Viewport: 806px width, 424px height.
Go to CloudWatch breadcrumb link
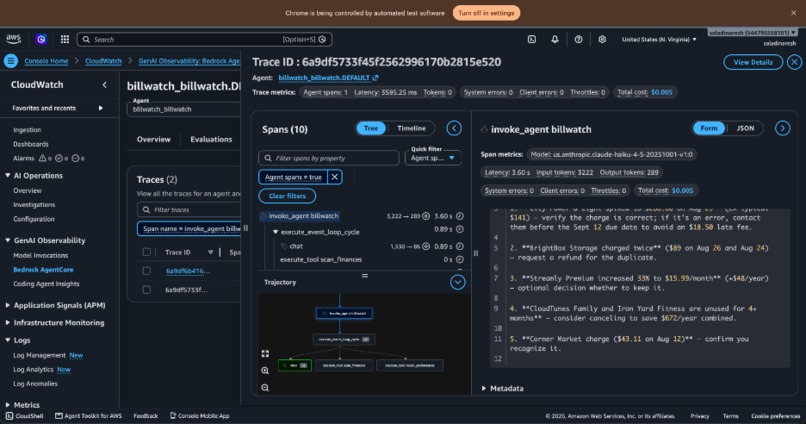pos(103,61)
